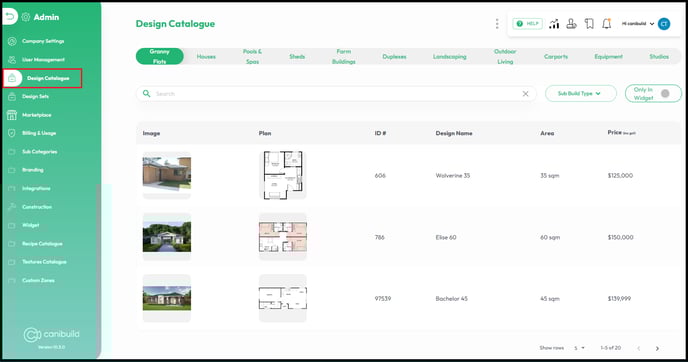Click the search magnifier icon
The height and width of the screenshot is (362, 688).
(x=147, y=93)
